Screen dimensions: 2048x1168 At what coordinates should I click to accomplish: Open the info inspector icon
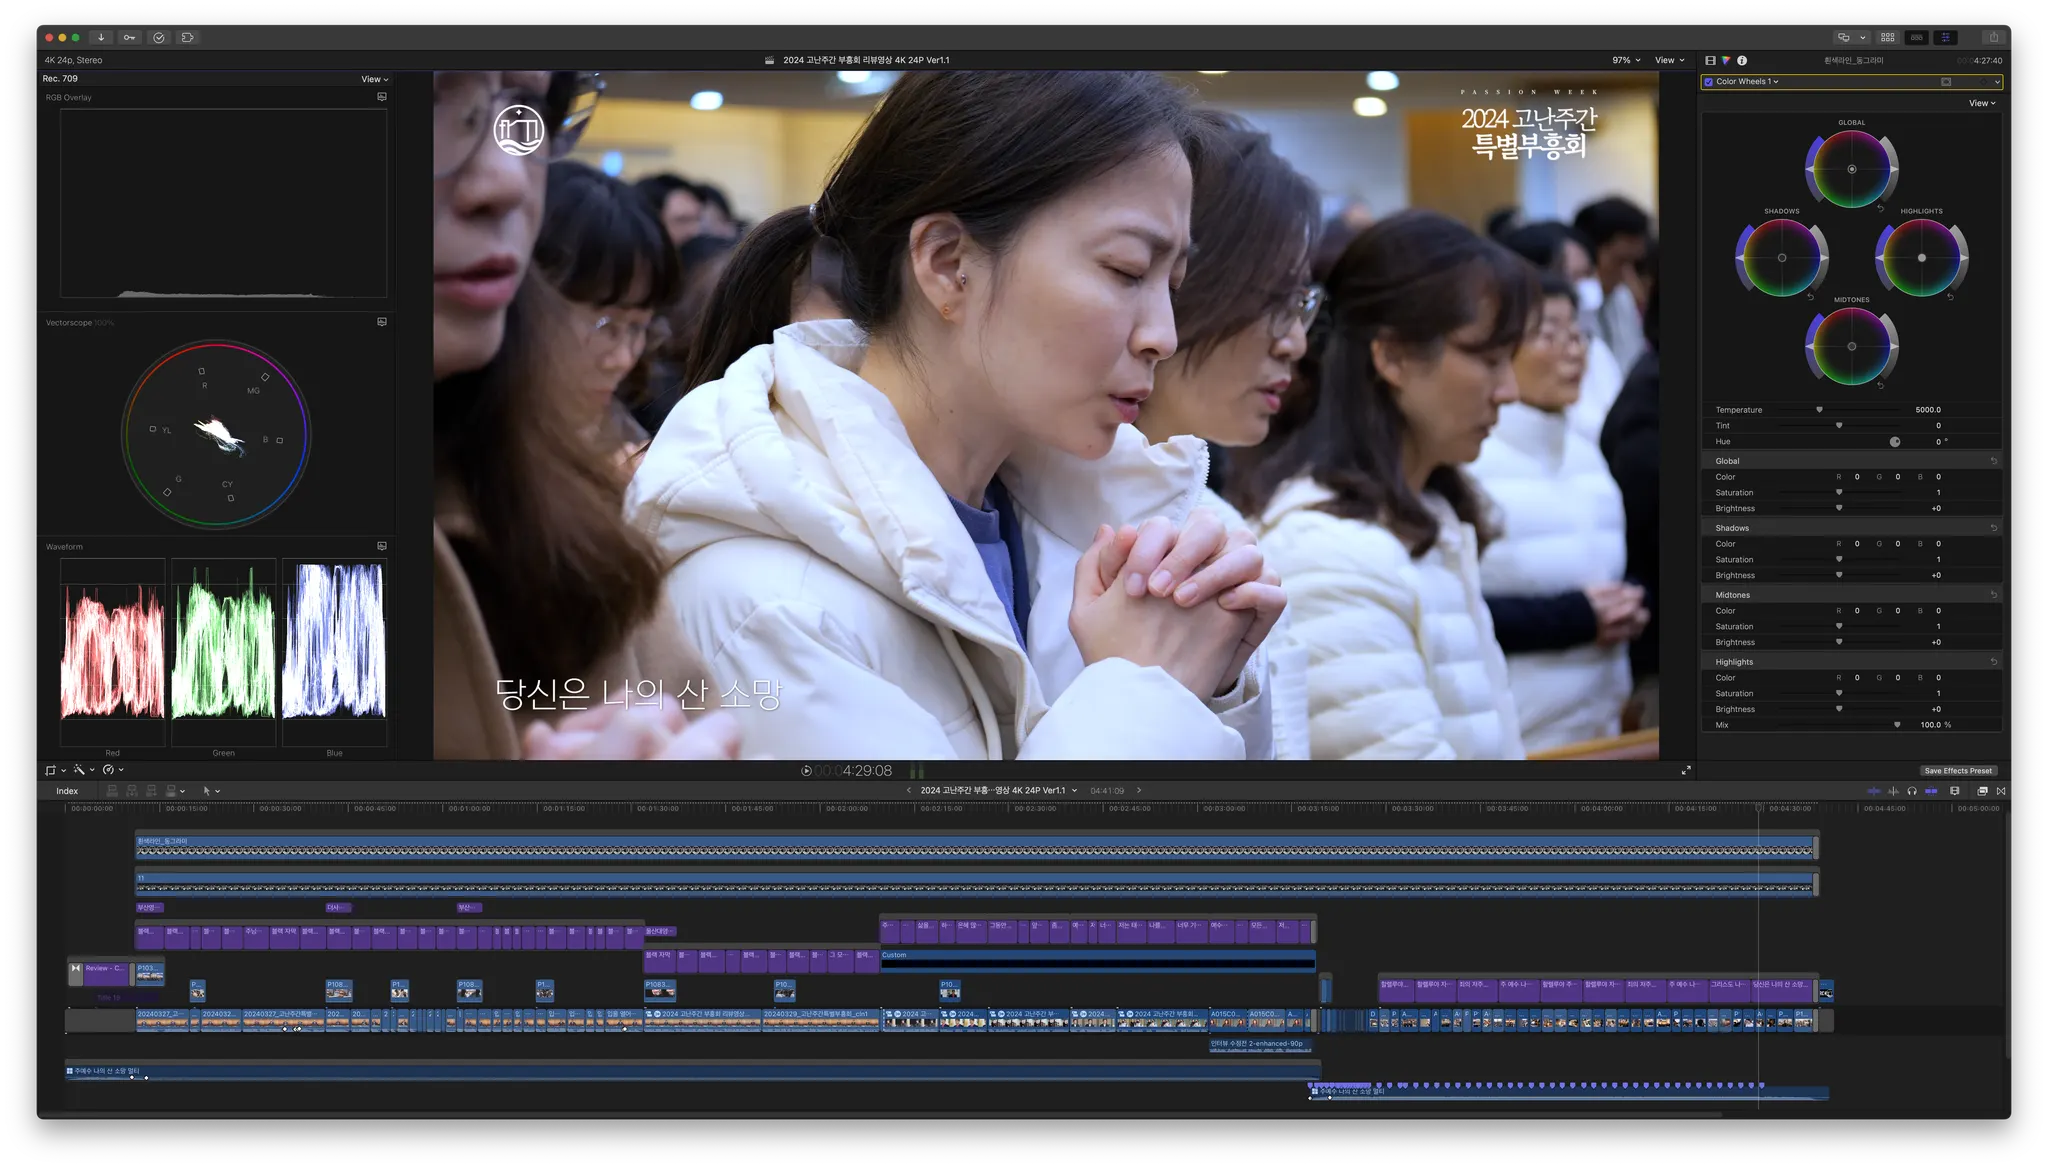tap(1742, 60)
